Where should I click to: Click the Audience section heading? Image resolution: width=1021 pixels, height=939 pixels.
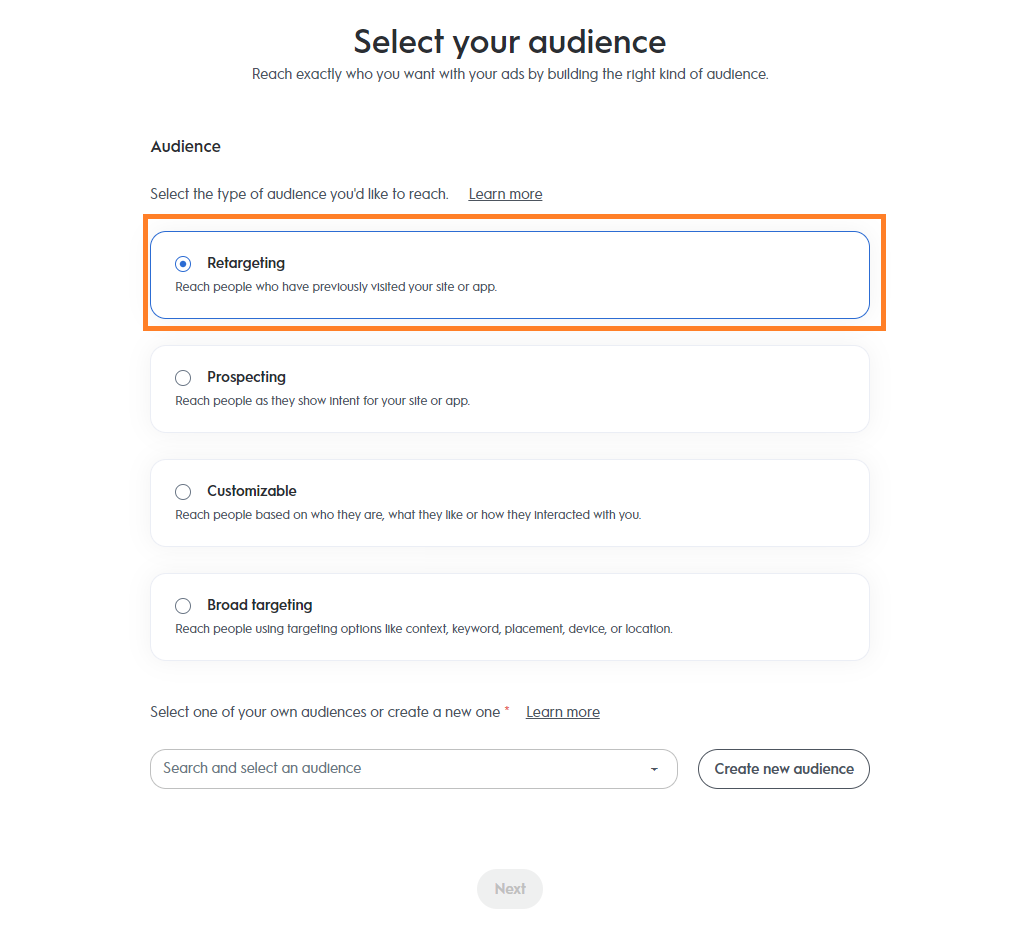pyautogui.click(x=186, y=146)
